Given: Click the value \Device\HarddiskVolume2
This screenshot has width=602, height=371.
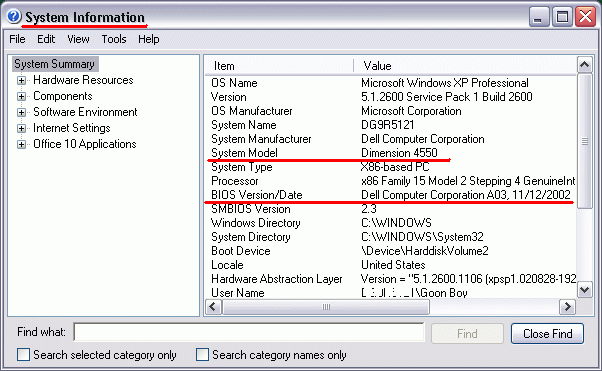Looking at the screenshot, I should click(x=425, y=251).
